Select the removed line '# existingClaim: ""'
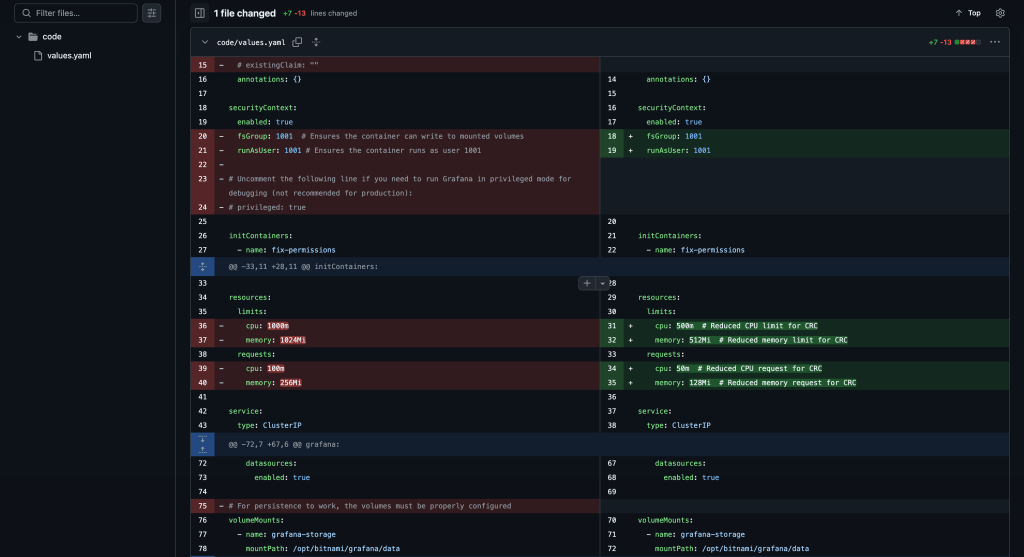The width and height of the screenshot is (1024, 557). click(278, 65)
